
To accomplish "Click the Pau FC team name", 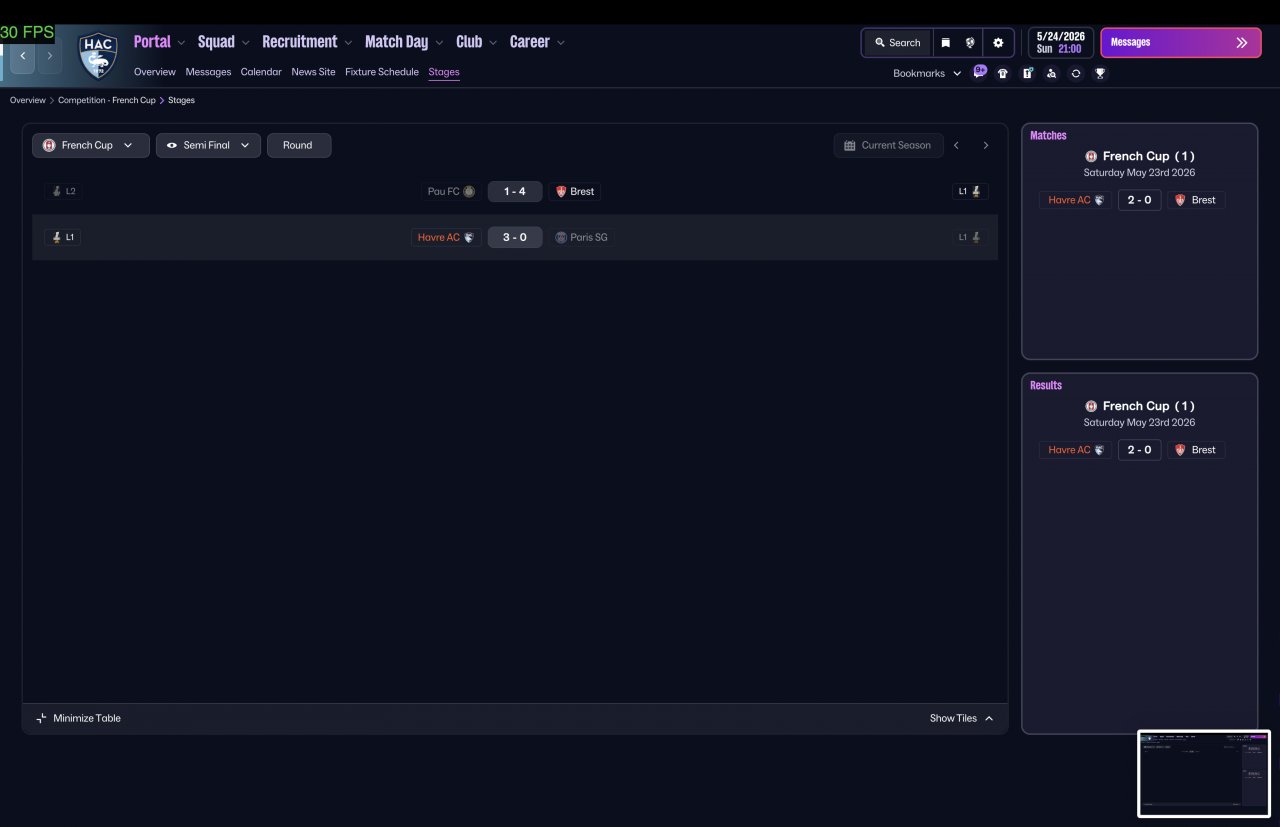I will point(444,191).
